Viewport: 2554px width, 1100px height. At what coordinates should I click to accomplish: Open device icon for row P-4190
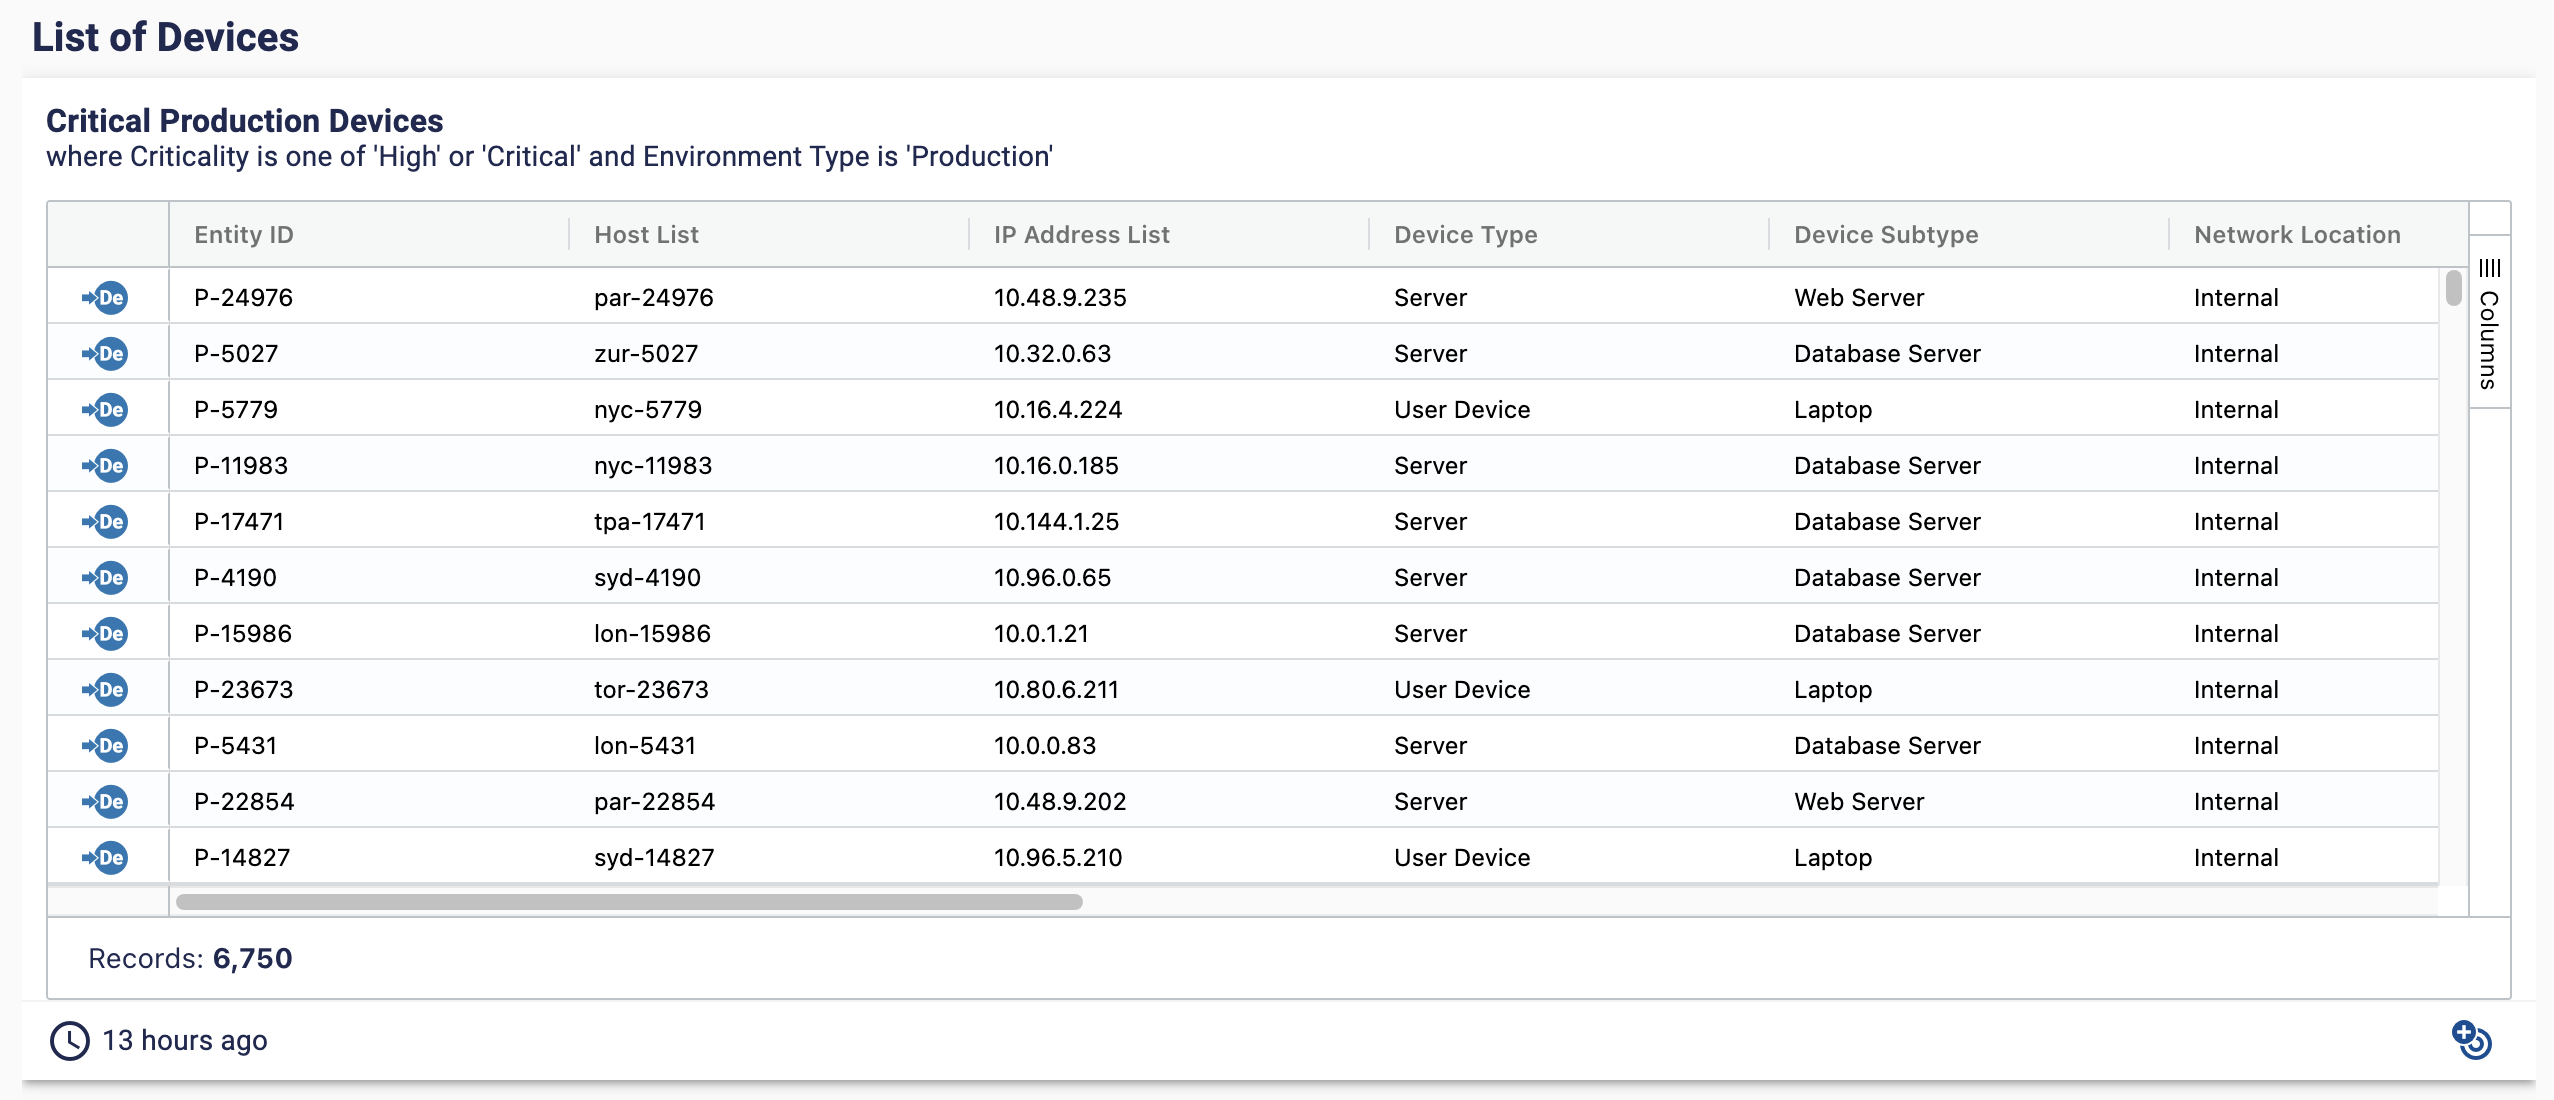tap(105, 577)
